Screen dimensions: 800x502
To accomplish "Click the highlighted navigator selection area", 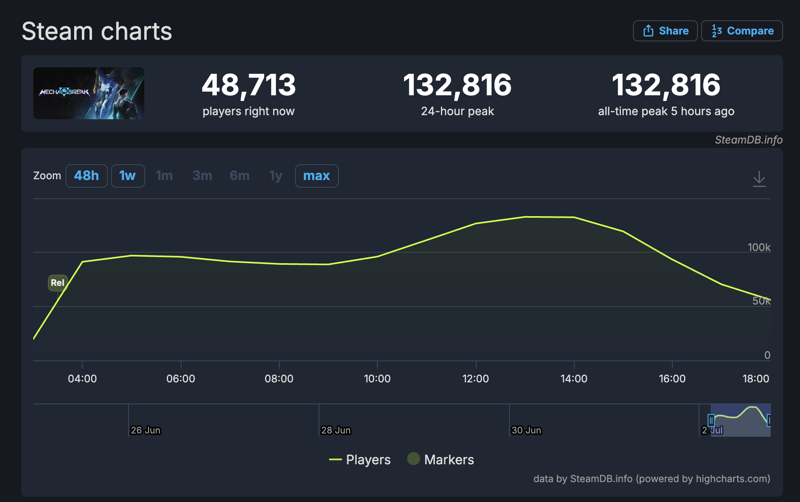I will tap(740, 420).
